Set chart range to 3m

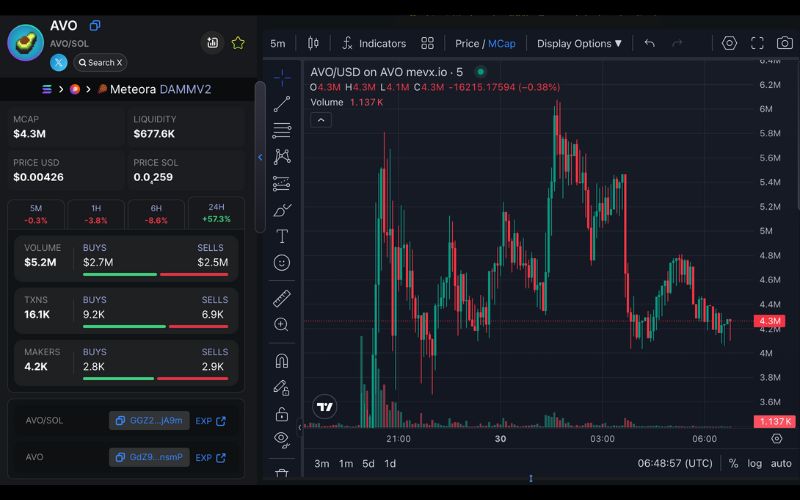(x=321, y=463)
